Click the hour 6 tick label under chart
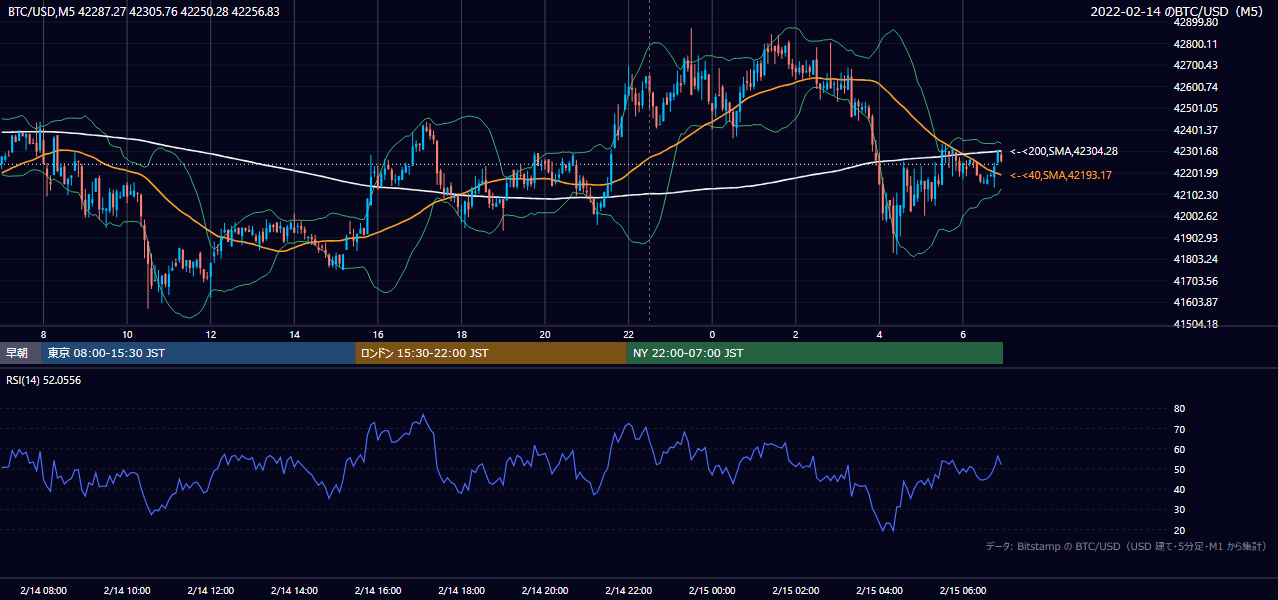Screen dimensions: 1278x600 (963, 334)
